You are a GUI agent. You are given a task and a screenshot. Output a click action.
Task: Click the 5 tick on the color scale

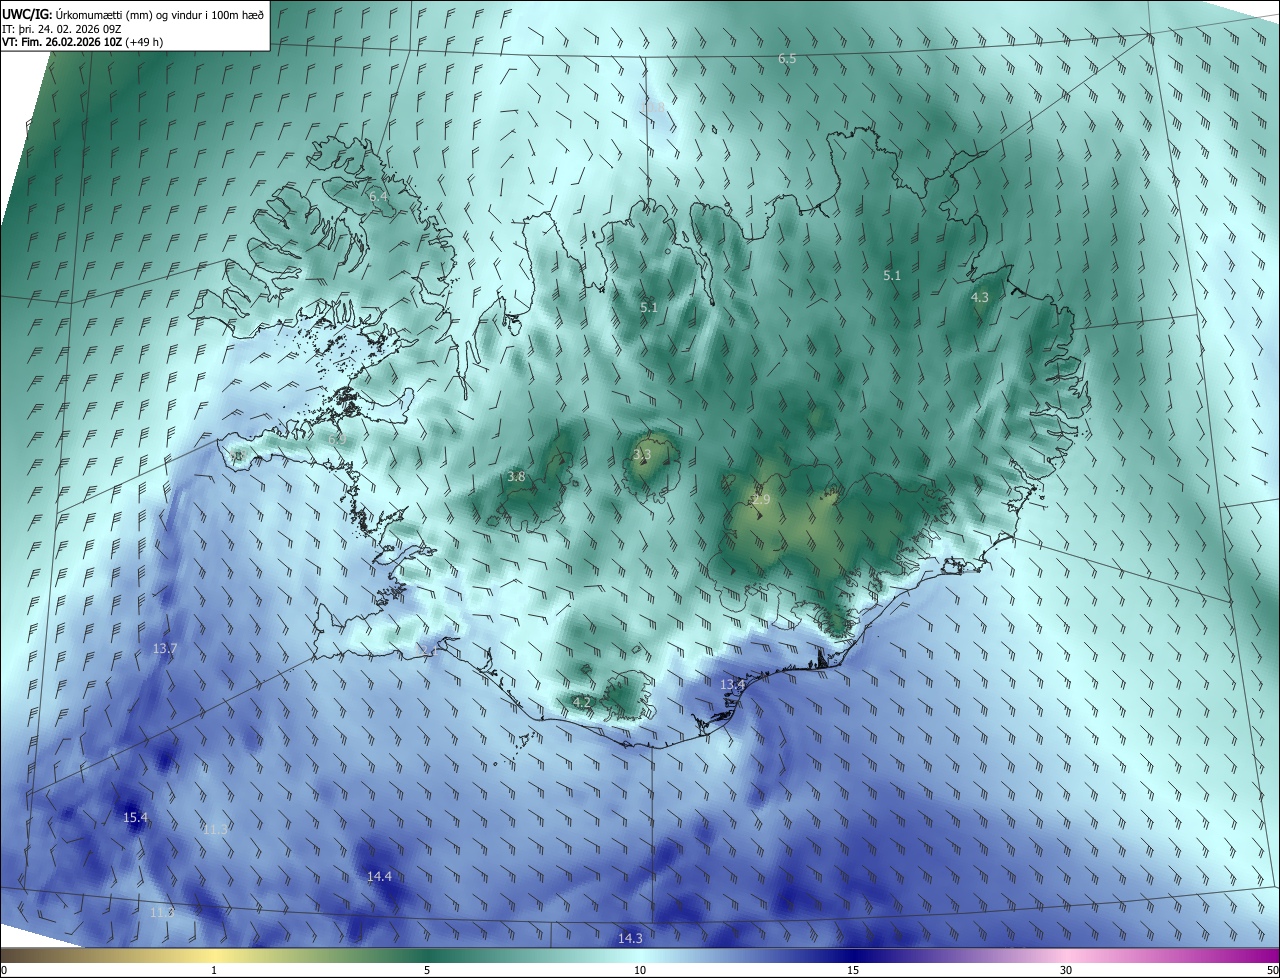point(427,971)
